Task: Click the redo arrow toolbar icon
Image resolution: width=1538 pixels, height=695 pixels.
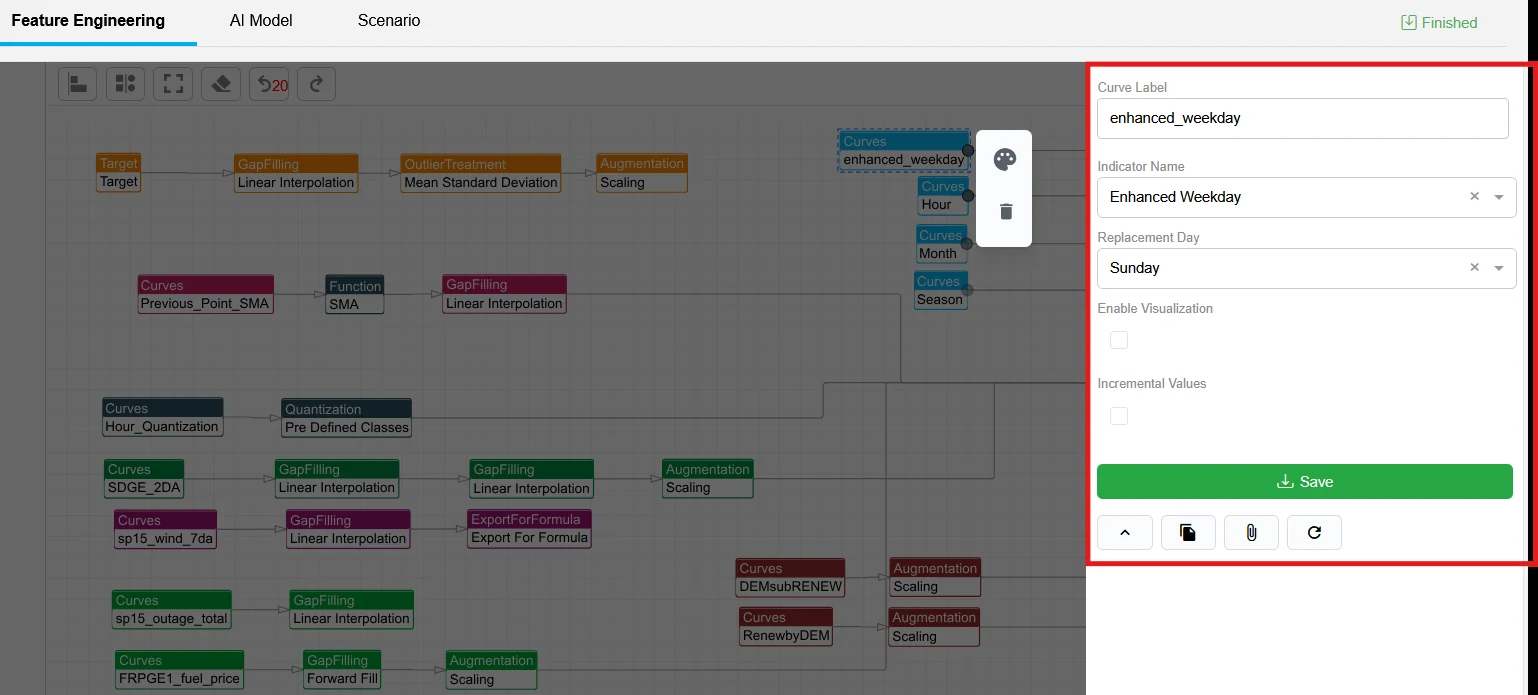Action: point(317,84)
